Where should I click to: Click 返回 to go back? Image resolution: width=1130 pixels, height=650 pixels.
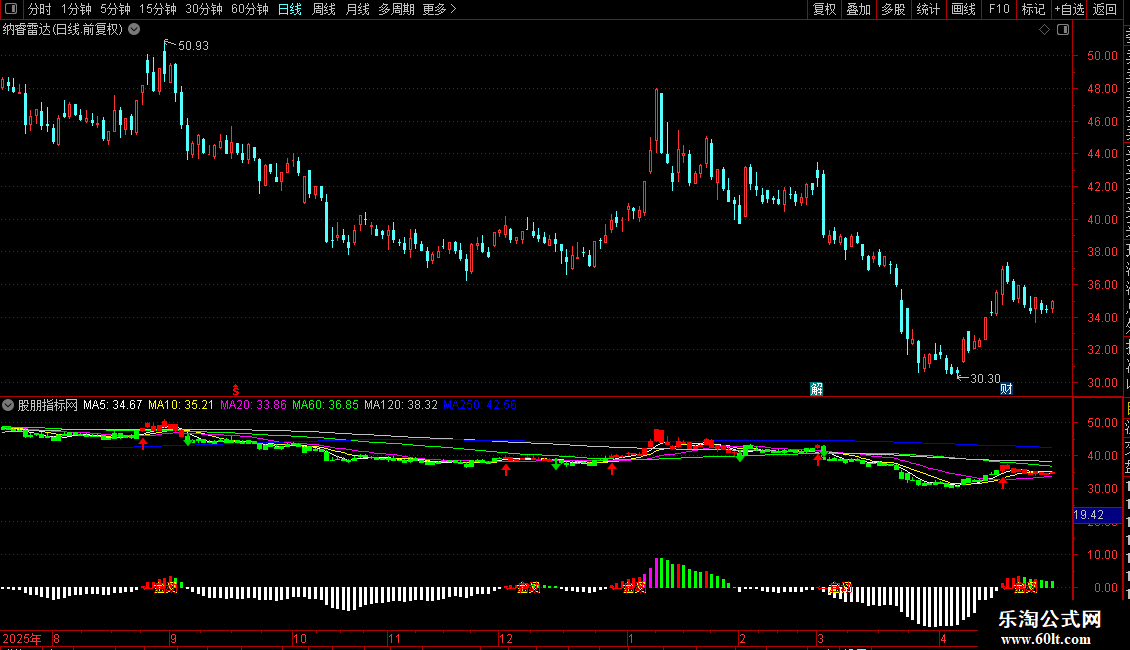(x=1105, y=9)
